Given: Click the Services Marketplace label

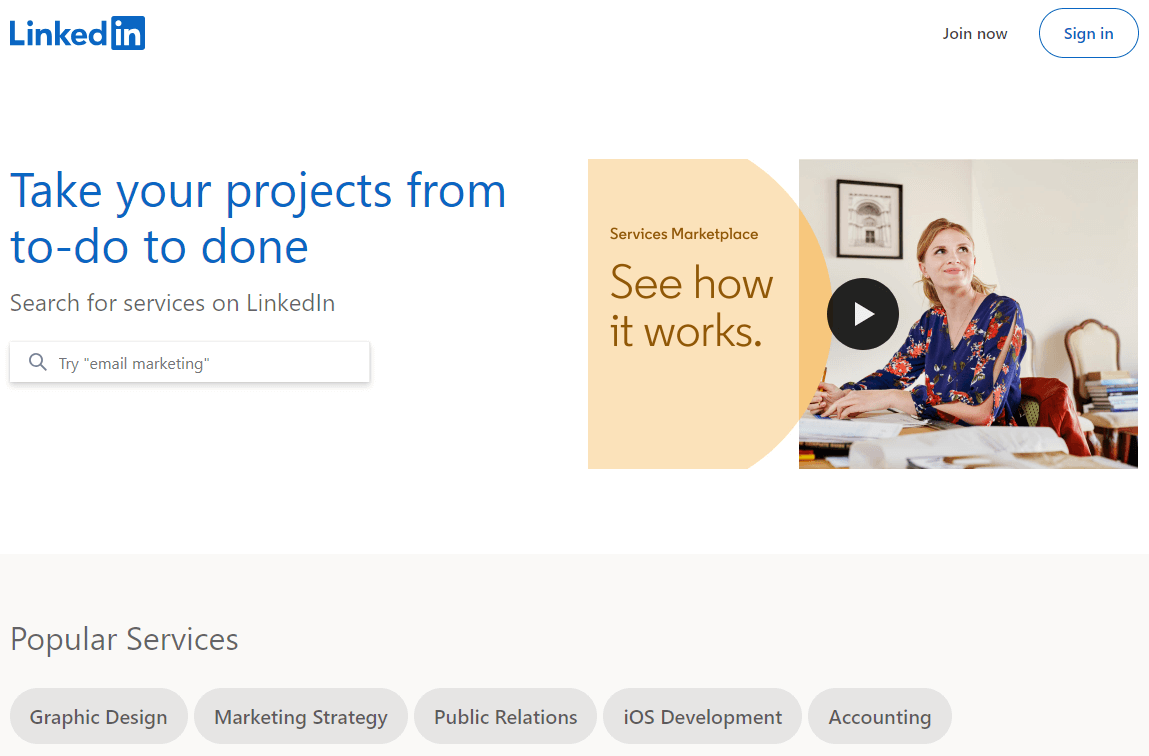Looking at the screenshot, I should coord(684,234).
